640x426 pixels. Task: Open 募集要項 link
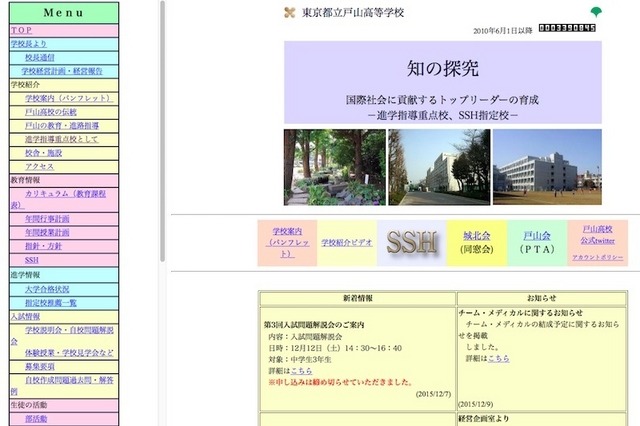(x=40, y=366)
